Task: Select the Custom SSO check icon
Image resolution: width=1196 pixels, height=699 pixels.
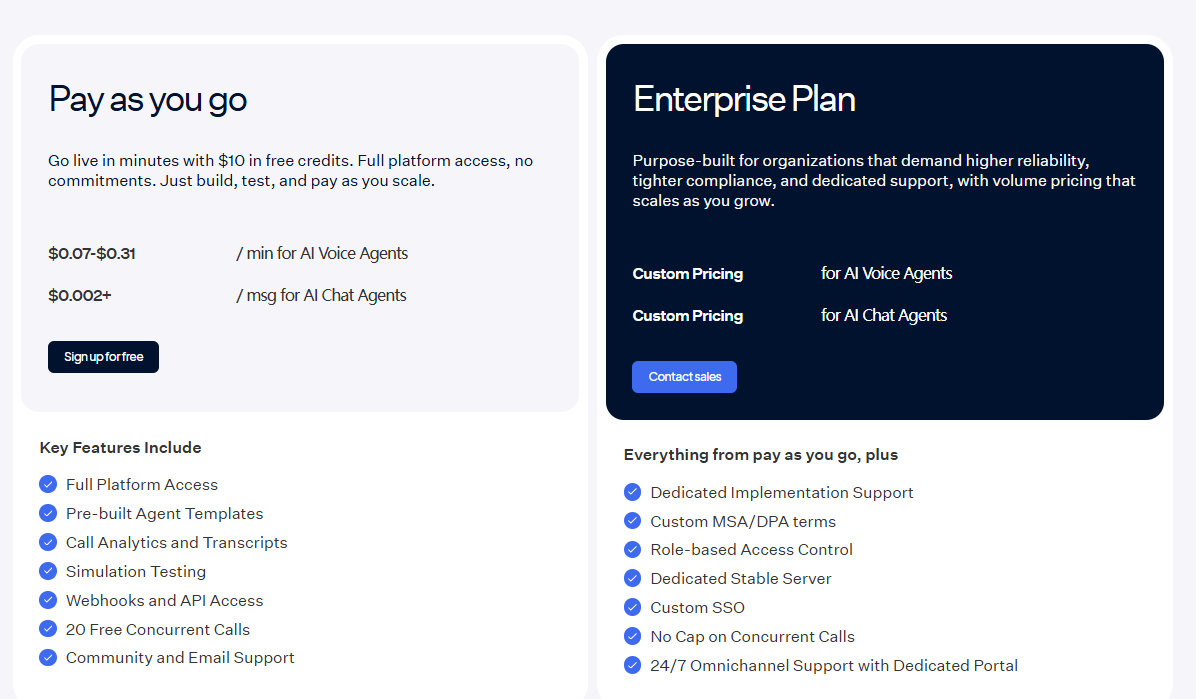Action: pyautogui.click(x=632, y=607)
